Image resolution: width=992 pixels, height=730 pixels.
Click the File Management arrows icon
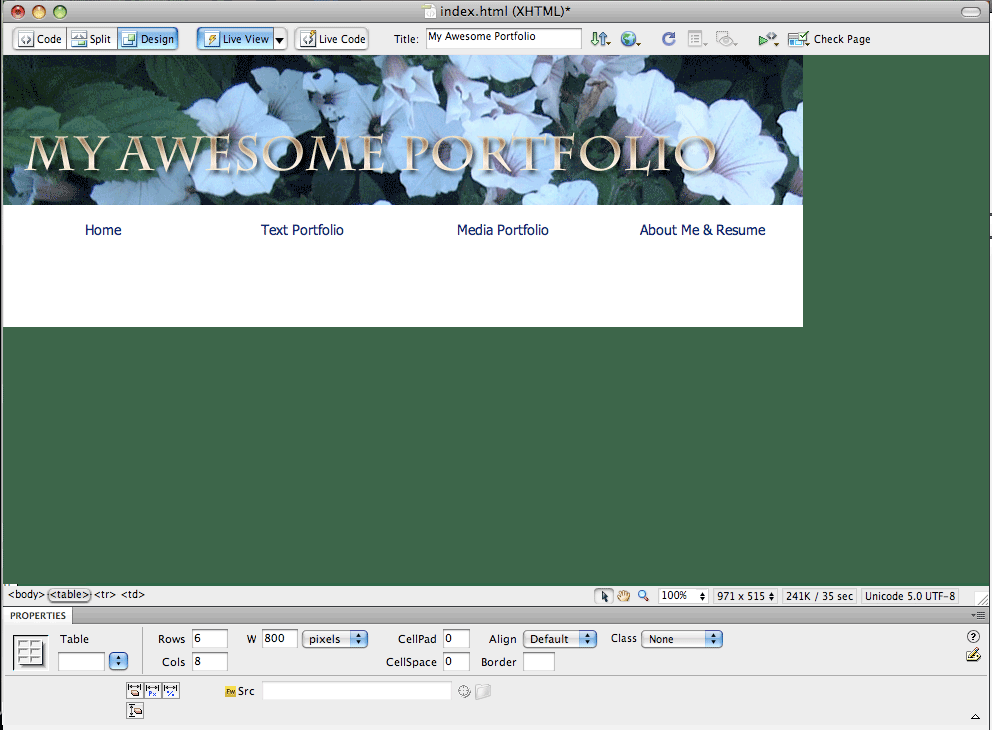pos(600,39)
